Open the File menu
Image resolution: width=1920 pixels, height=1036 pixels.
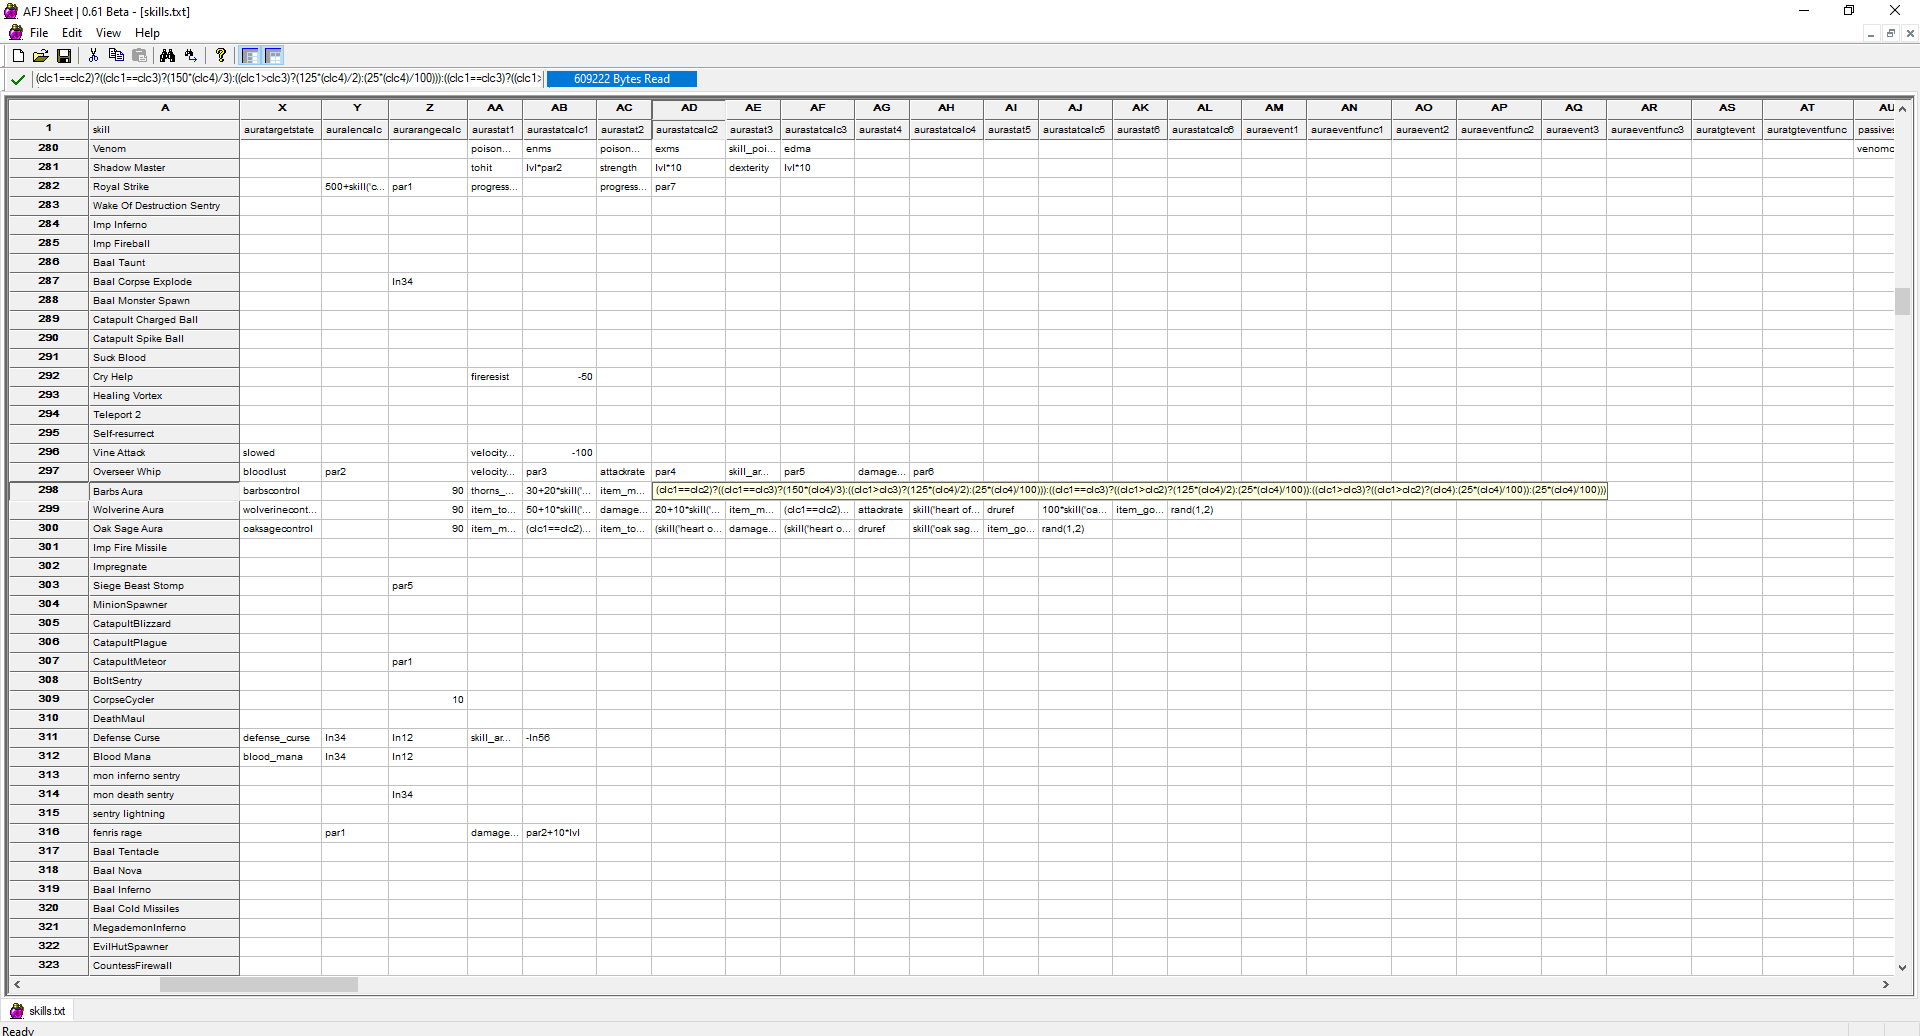click(39, 33)
